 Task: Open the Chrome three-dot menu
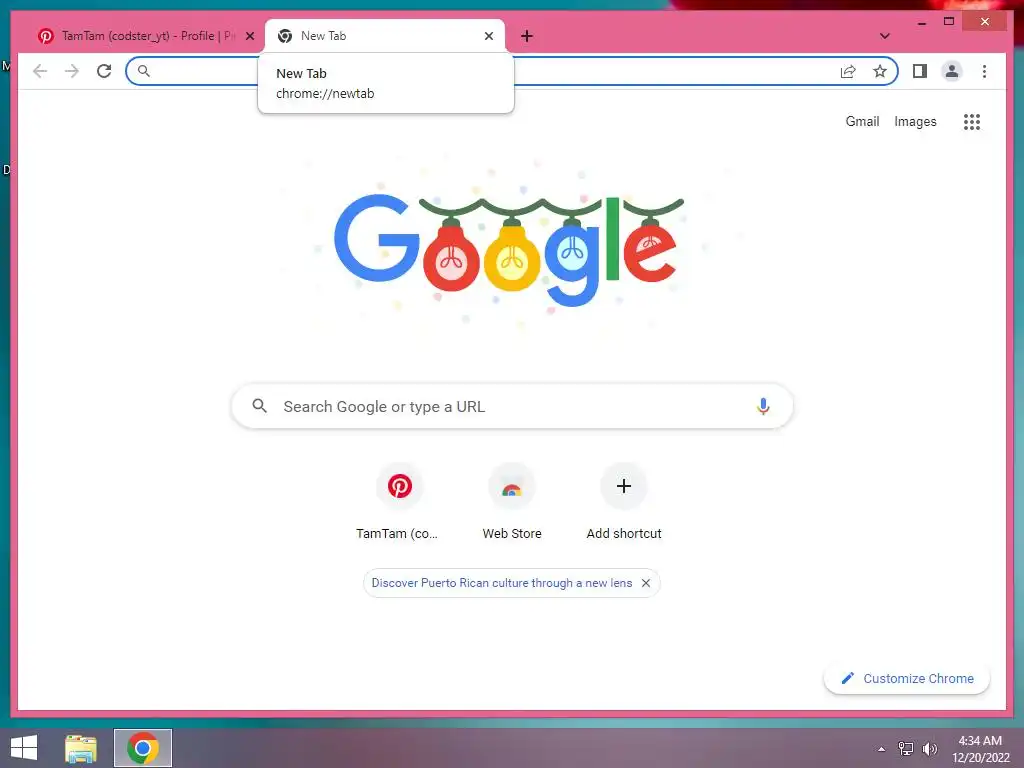984,71
